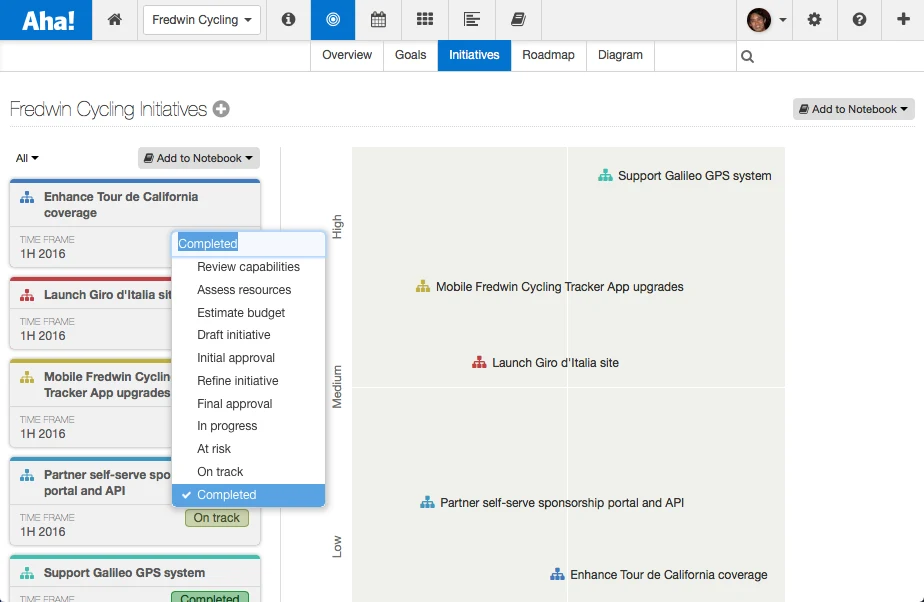Open Enhance Tour de California coverage card title
The image size is (924, 602).
point(121,205)
